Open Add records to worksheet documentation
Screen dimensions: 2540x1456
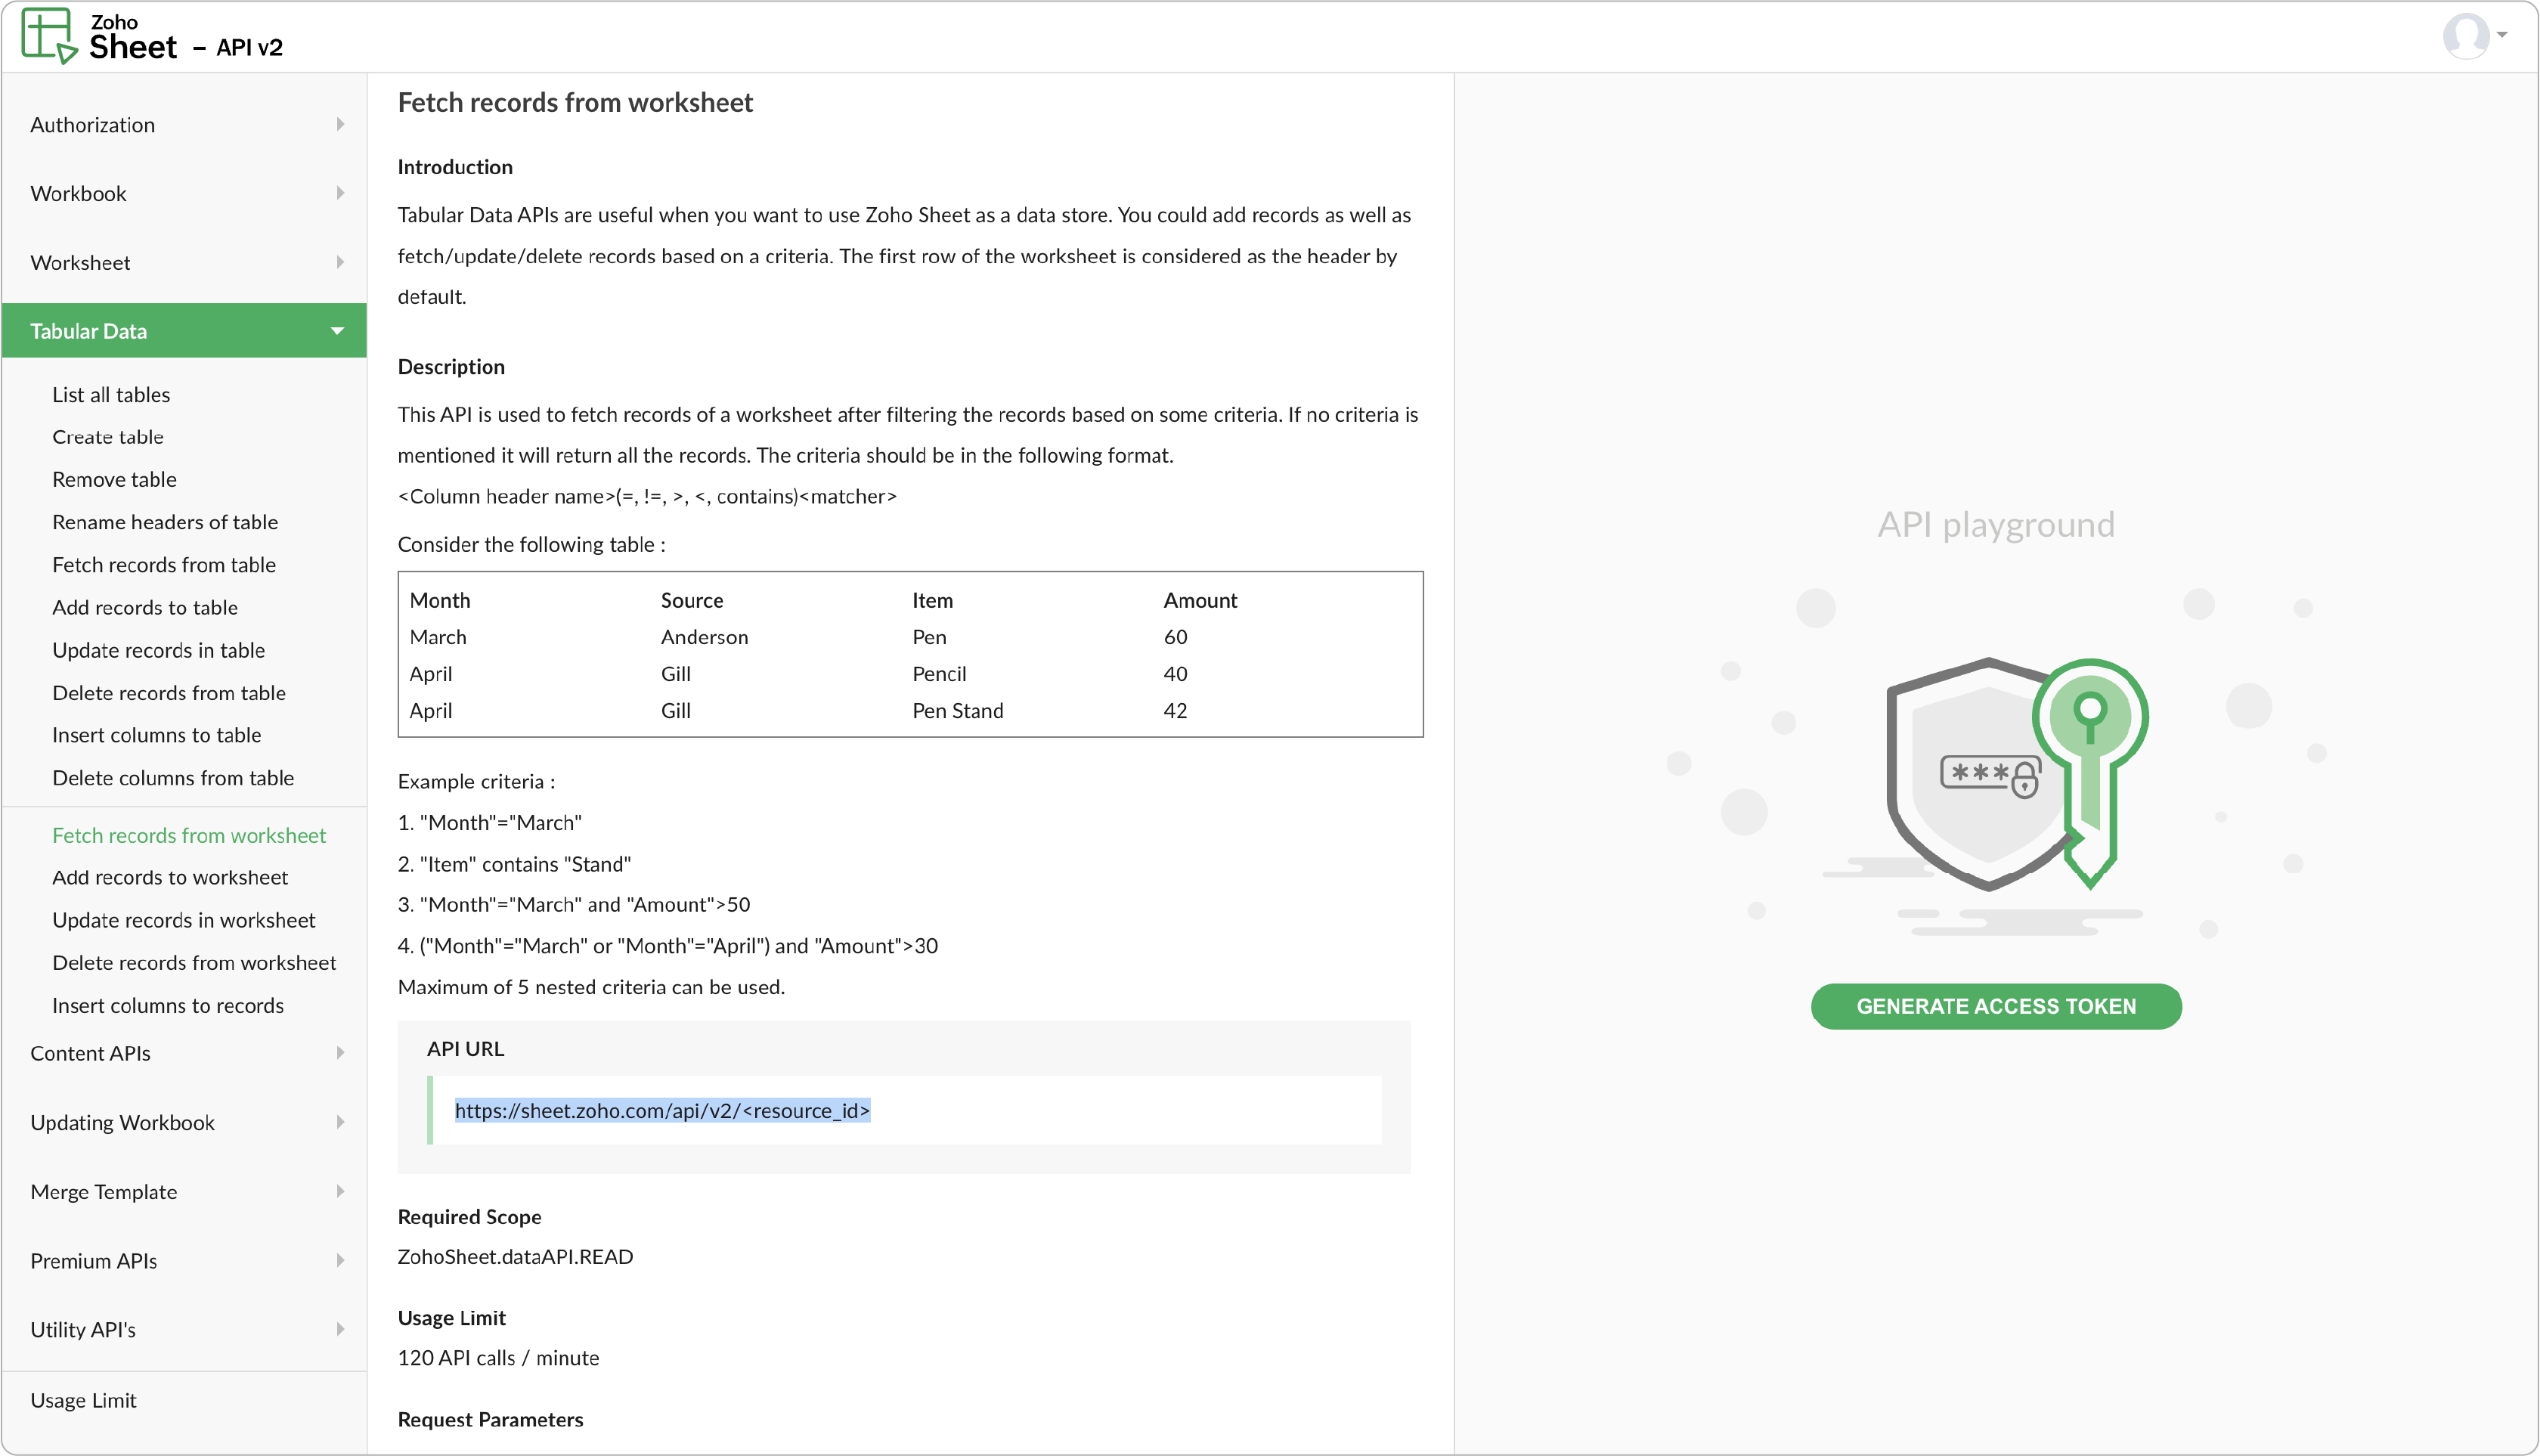pos(170,877)
